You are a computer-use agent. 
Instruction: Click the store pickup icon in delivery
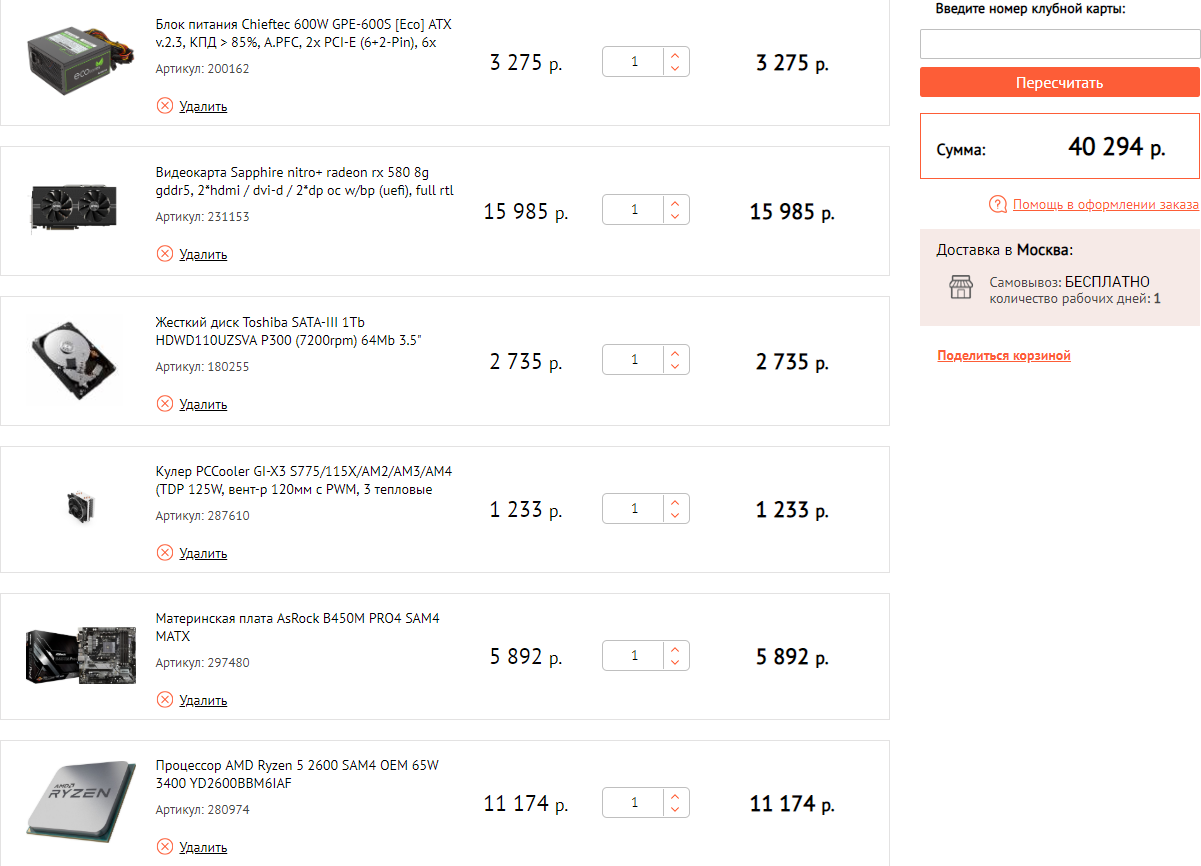tap(960, 288)
